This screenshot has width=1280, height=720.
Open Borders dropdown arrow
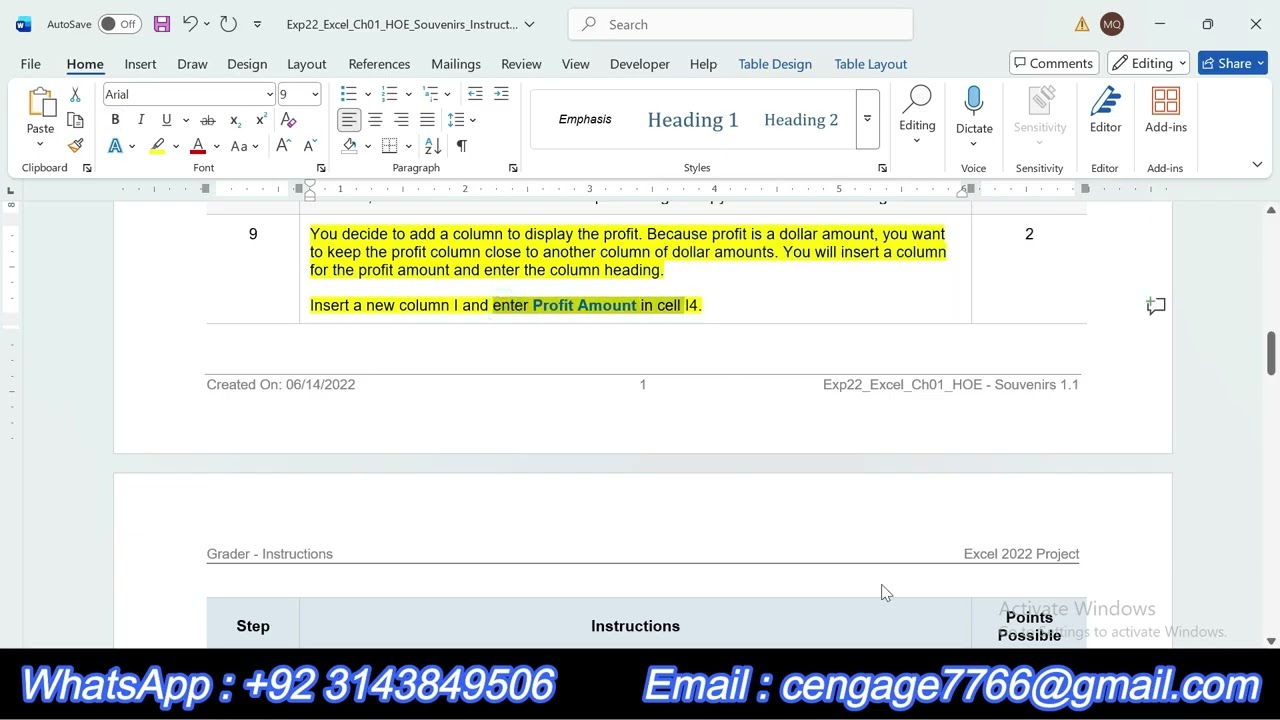point(408,146)
